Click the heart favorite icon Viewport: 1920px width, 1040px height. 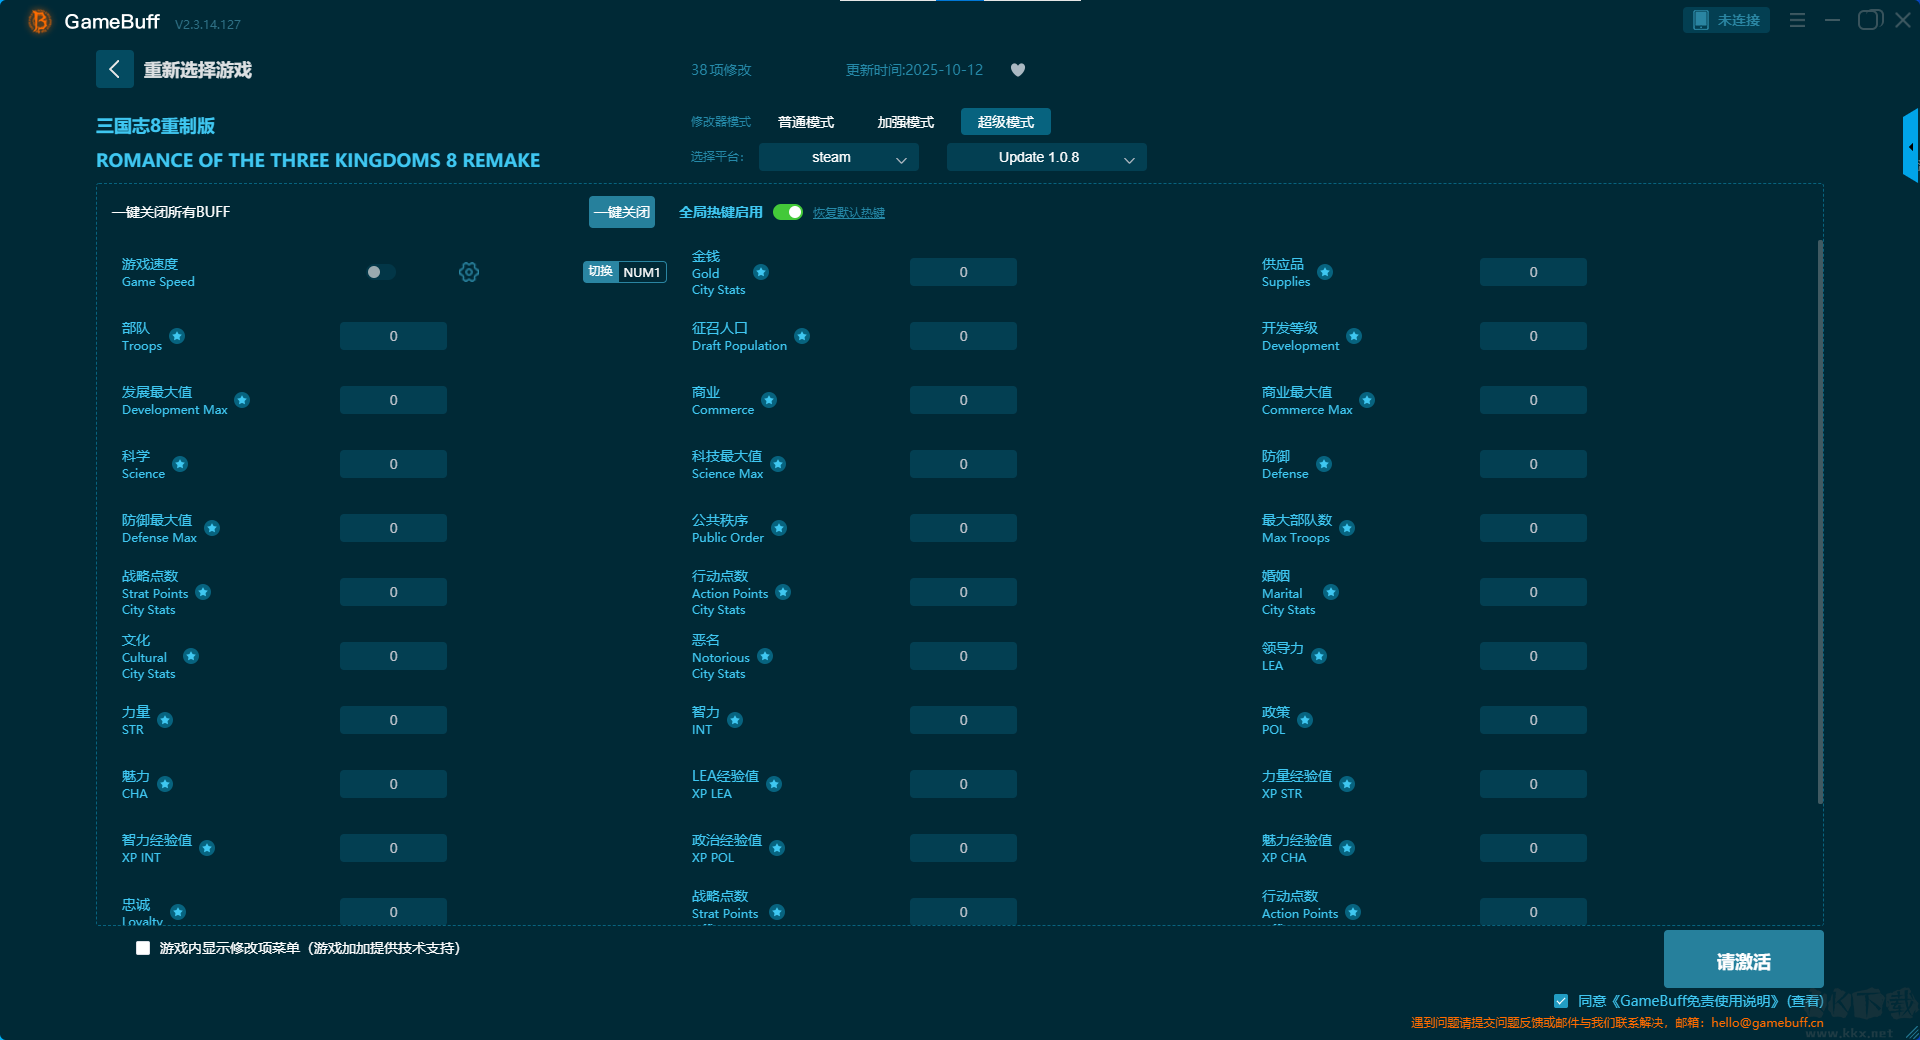click(1018, 70)
